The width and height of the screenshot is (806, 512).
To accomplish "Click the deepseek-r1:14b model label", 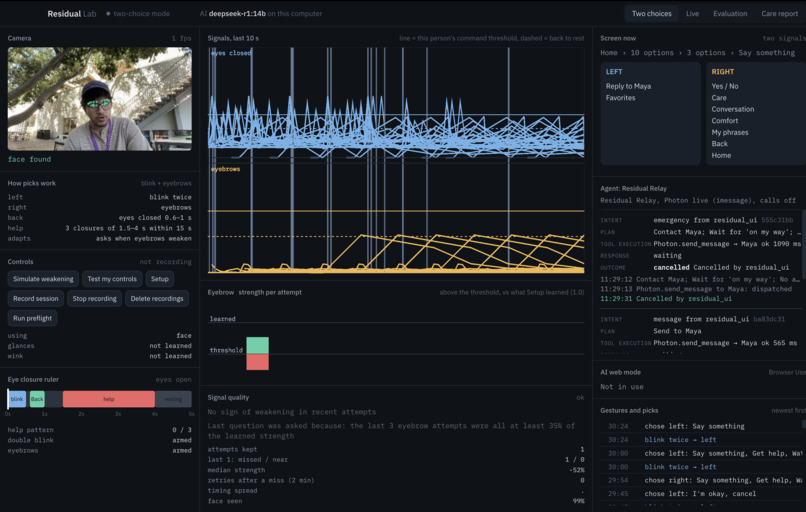I will (237, 14).
